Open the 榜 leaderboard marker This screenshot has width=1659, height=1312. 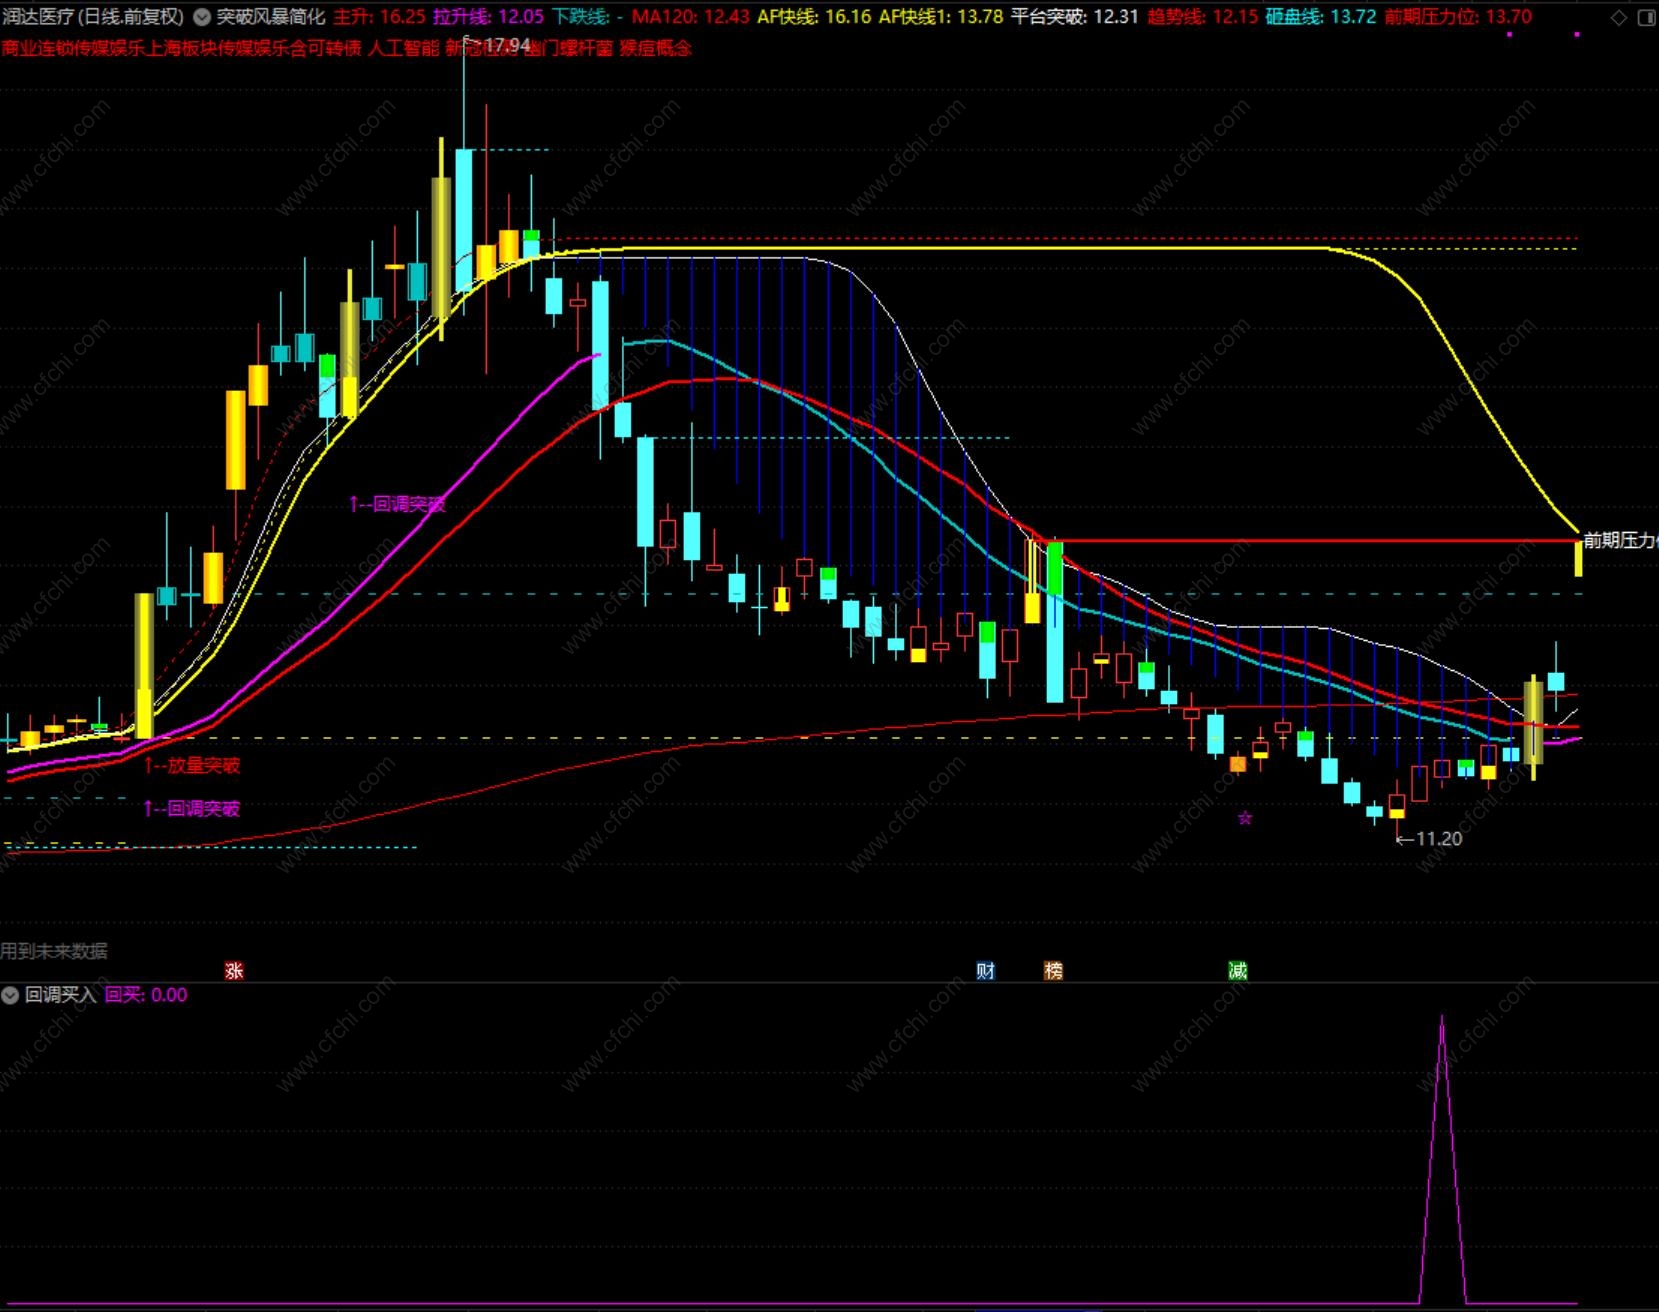(1053, 970)
